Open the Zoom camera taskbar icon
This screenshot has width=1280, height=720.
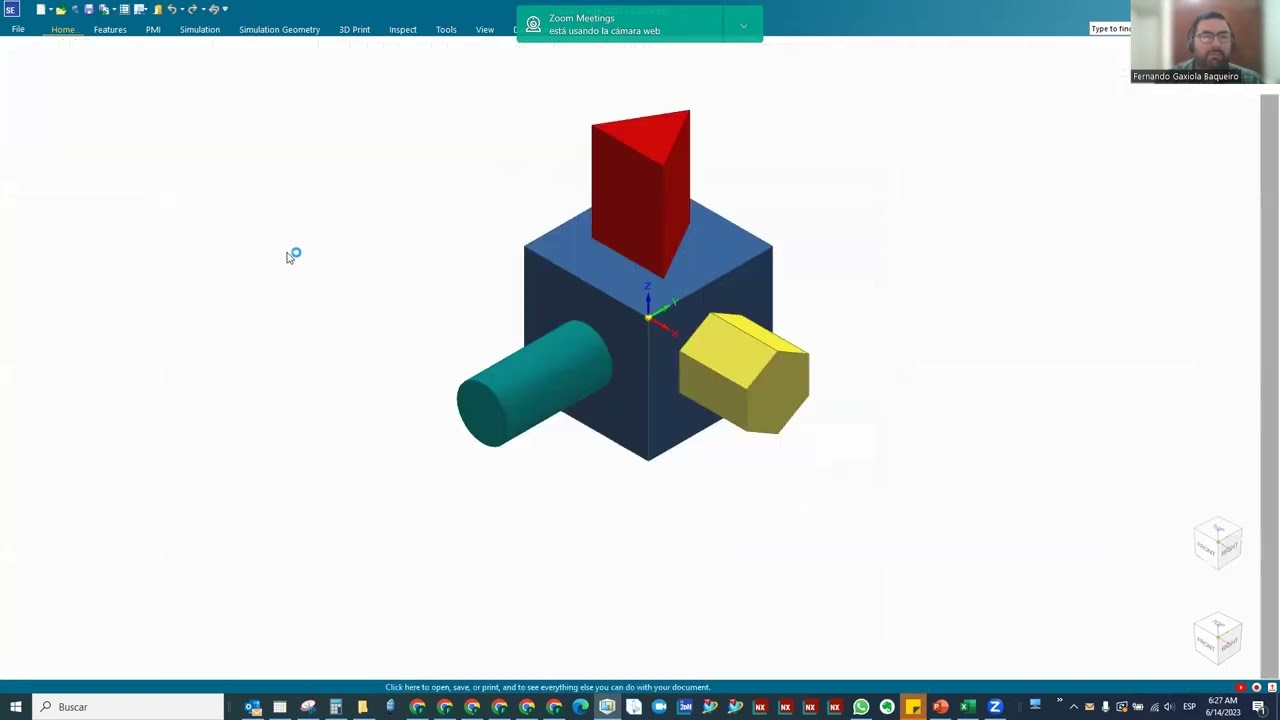click(660, 707)
